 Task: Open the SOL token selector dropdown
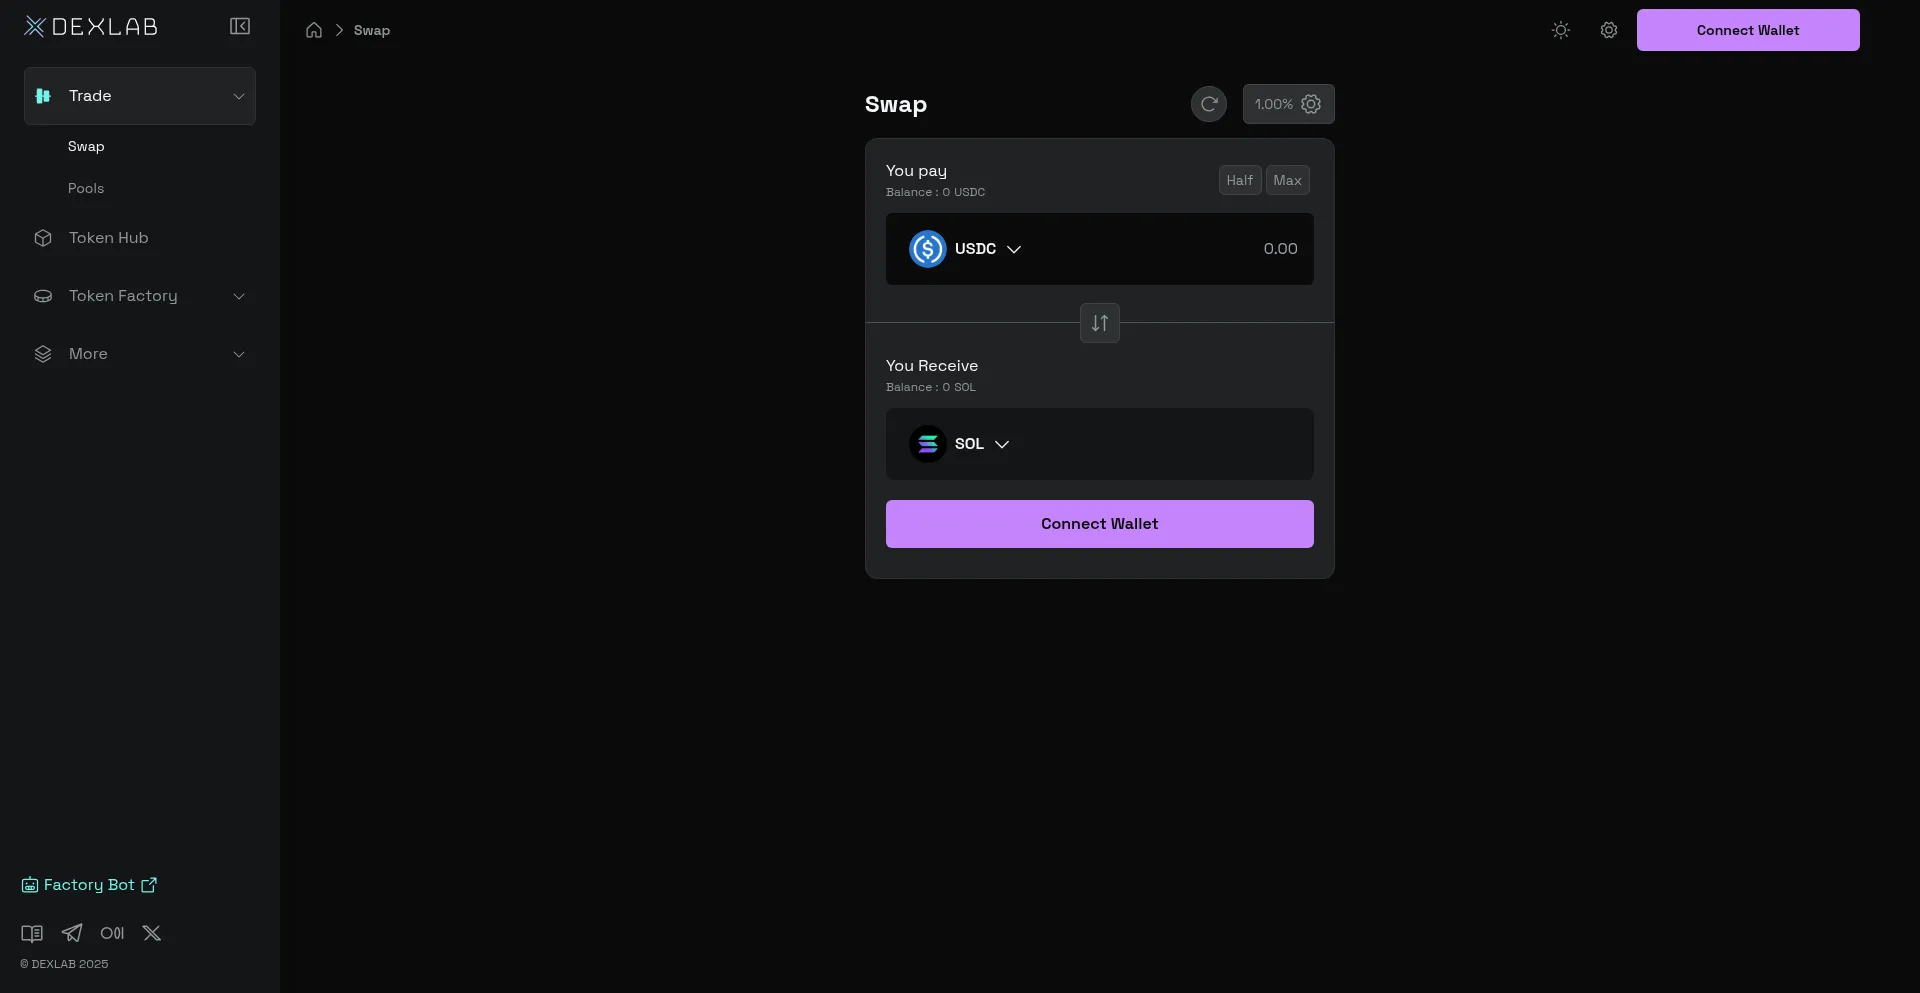[x=960, y=444]
